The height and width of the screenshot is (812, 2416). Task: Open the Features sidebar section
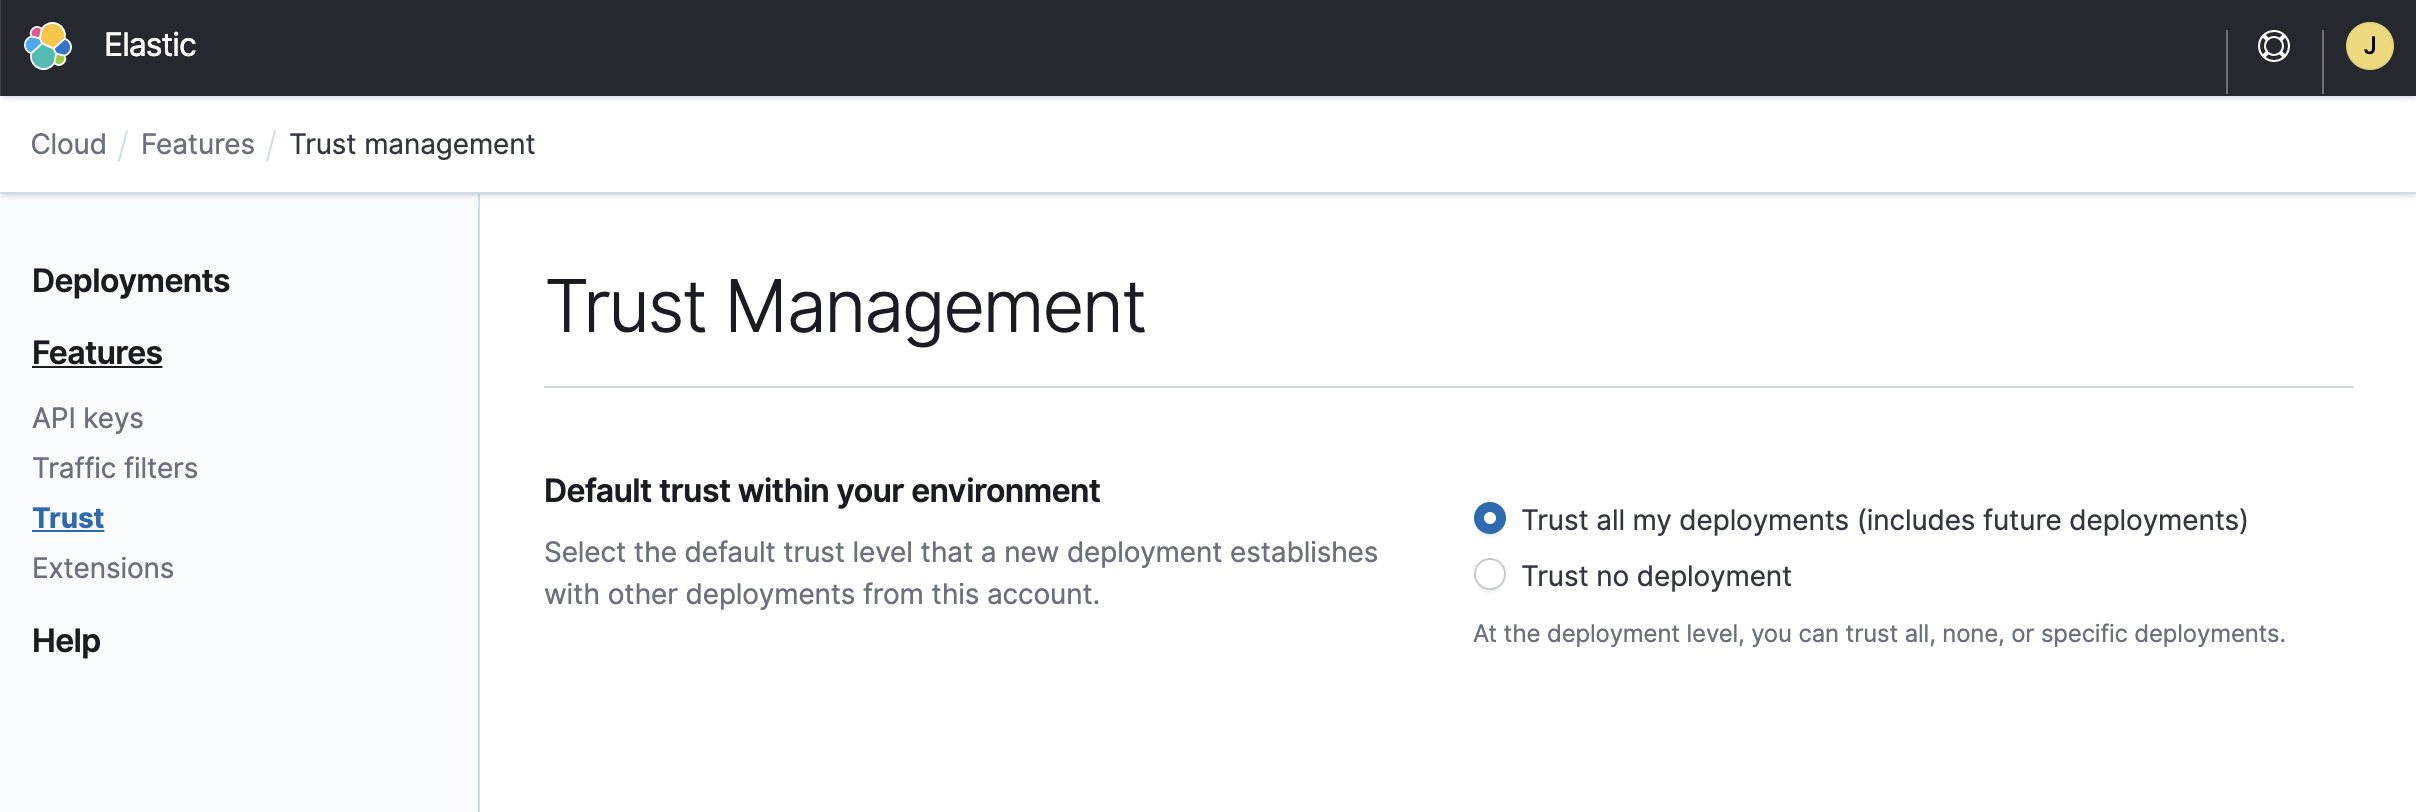coord(97,353)
